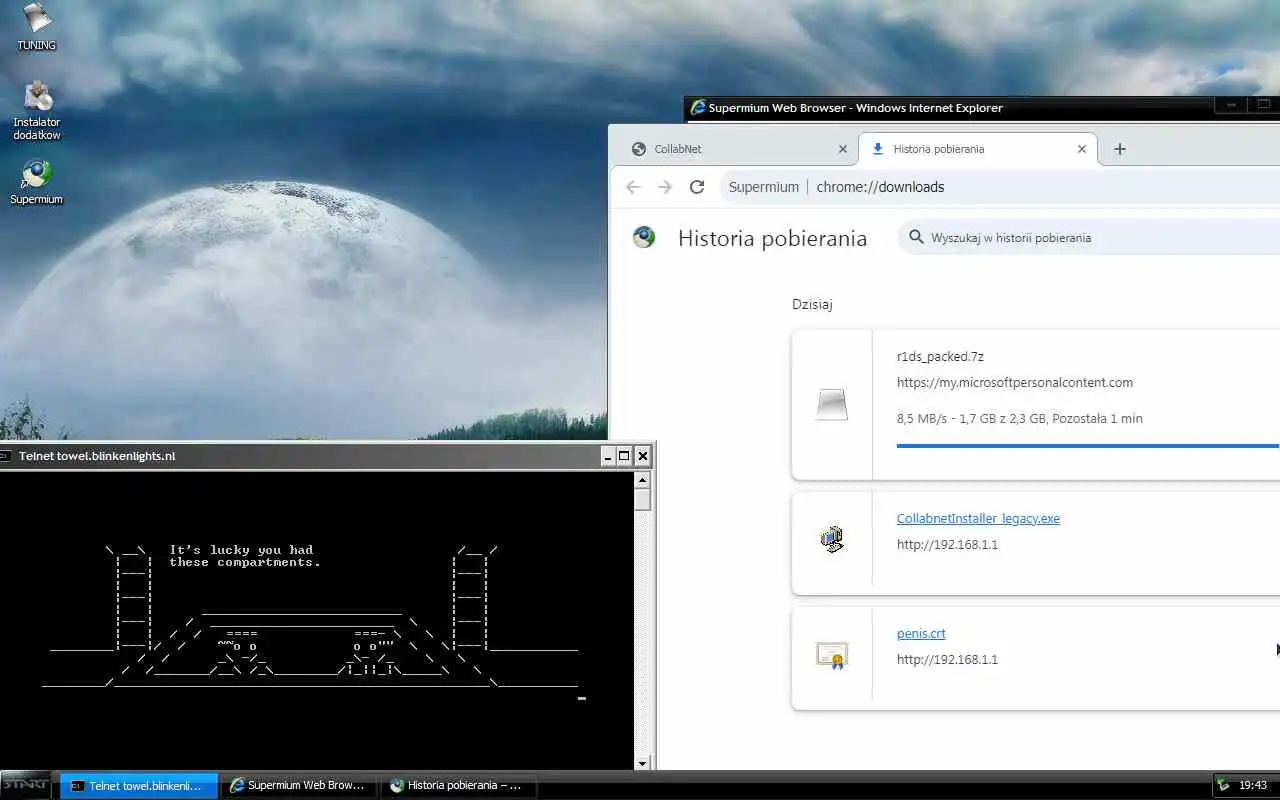Viewport: 1280px width, 800px height.
Task: Switch to Historia pobierania taskbar item
Action: 459,786
